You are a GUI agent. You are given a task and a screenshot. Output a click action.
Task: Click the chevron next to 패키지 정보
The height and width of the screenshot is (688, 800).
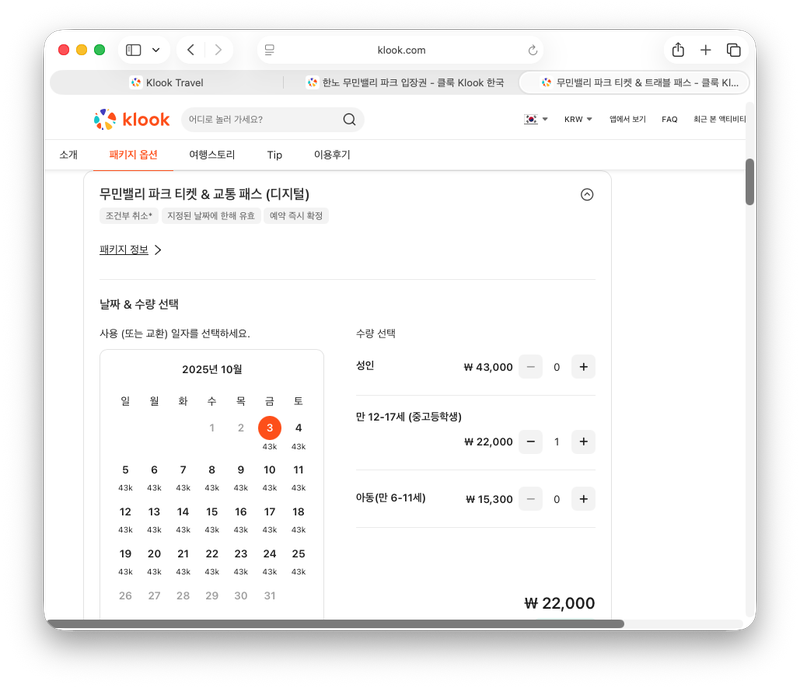[158, 250]
